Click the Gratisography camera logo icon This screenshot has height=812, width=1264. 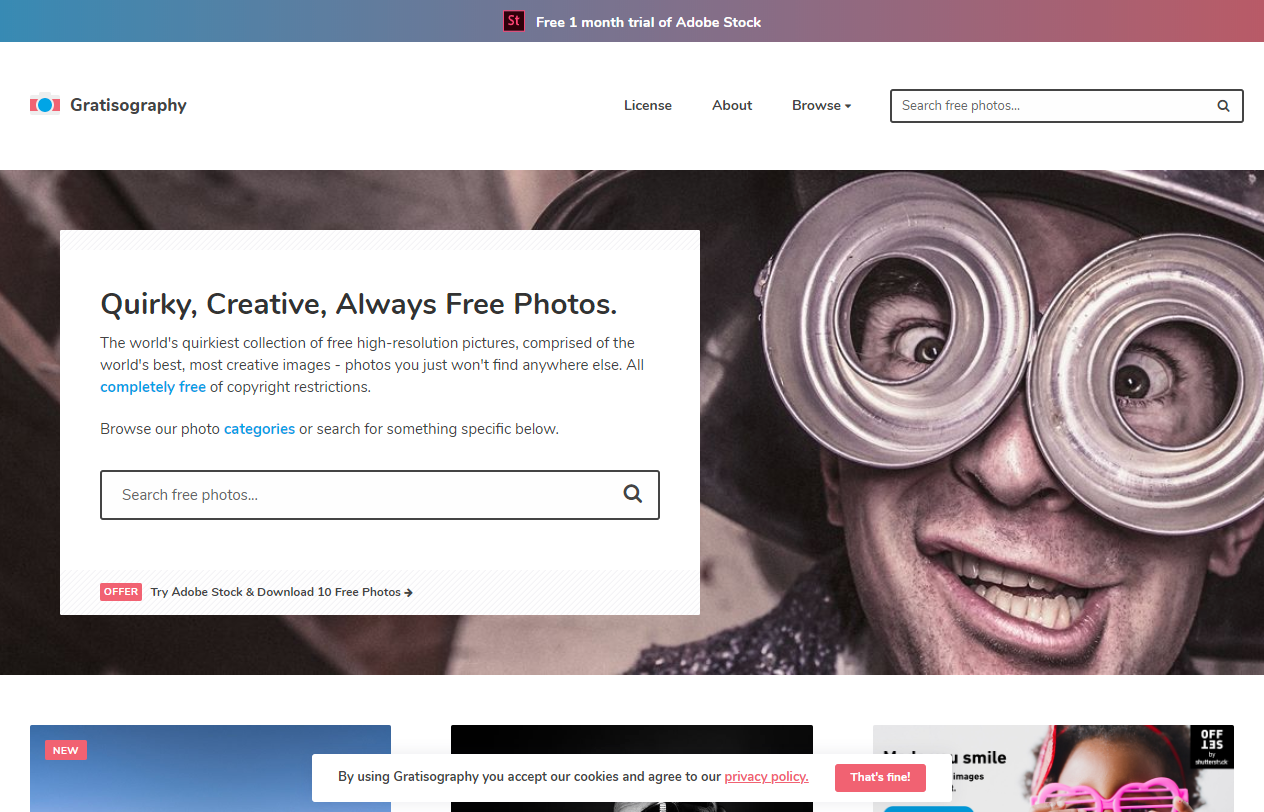tap(45, 104)
